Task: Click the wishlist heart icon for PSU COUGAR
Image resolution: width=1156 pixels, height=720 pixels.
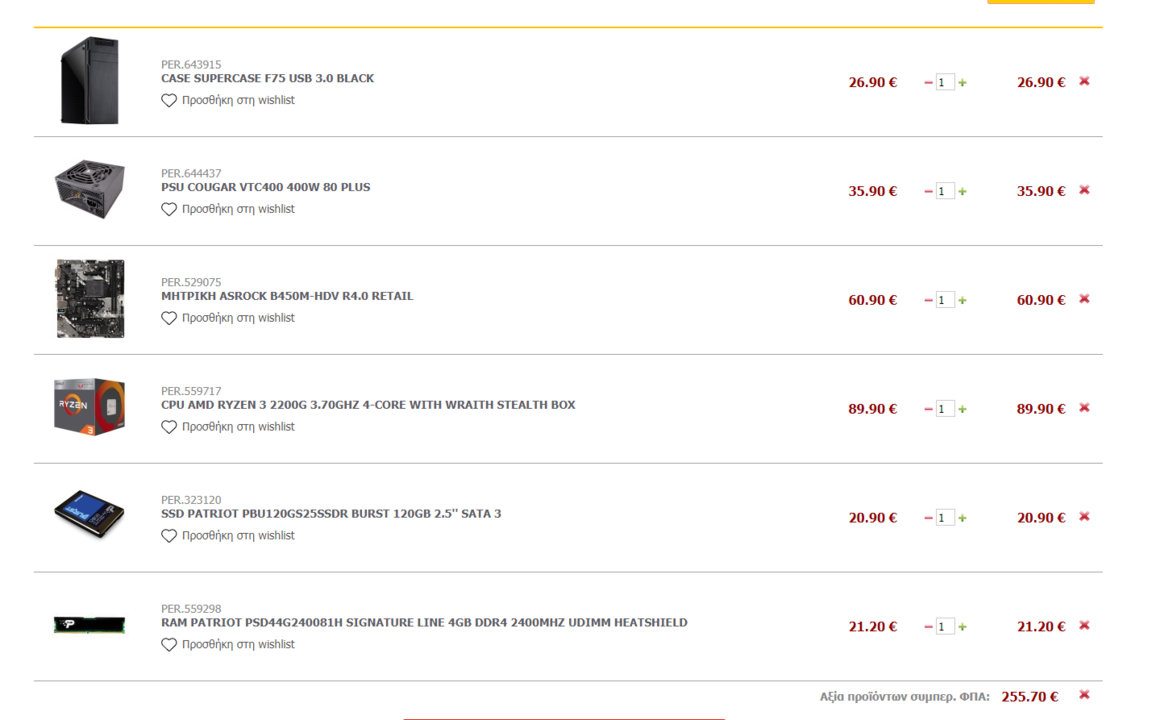Action: click(x=169, y=209)
